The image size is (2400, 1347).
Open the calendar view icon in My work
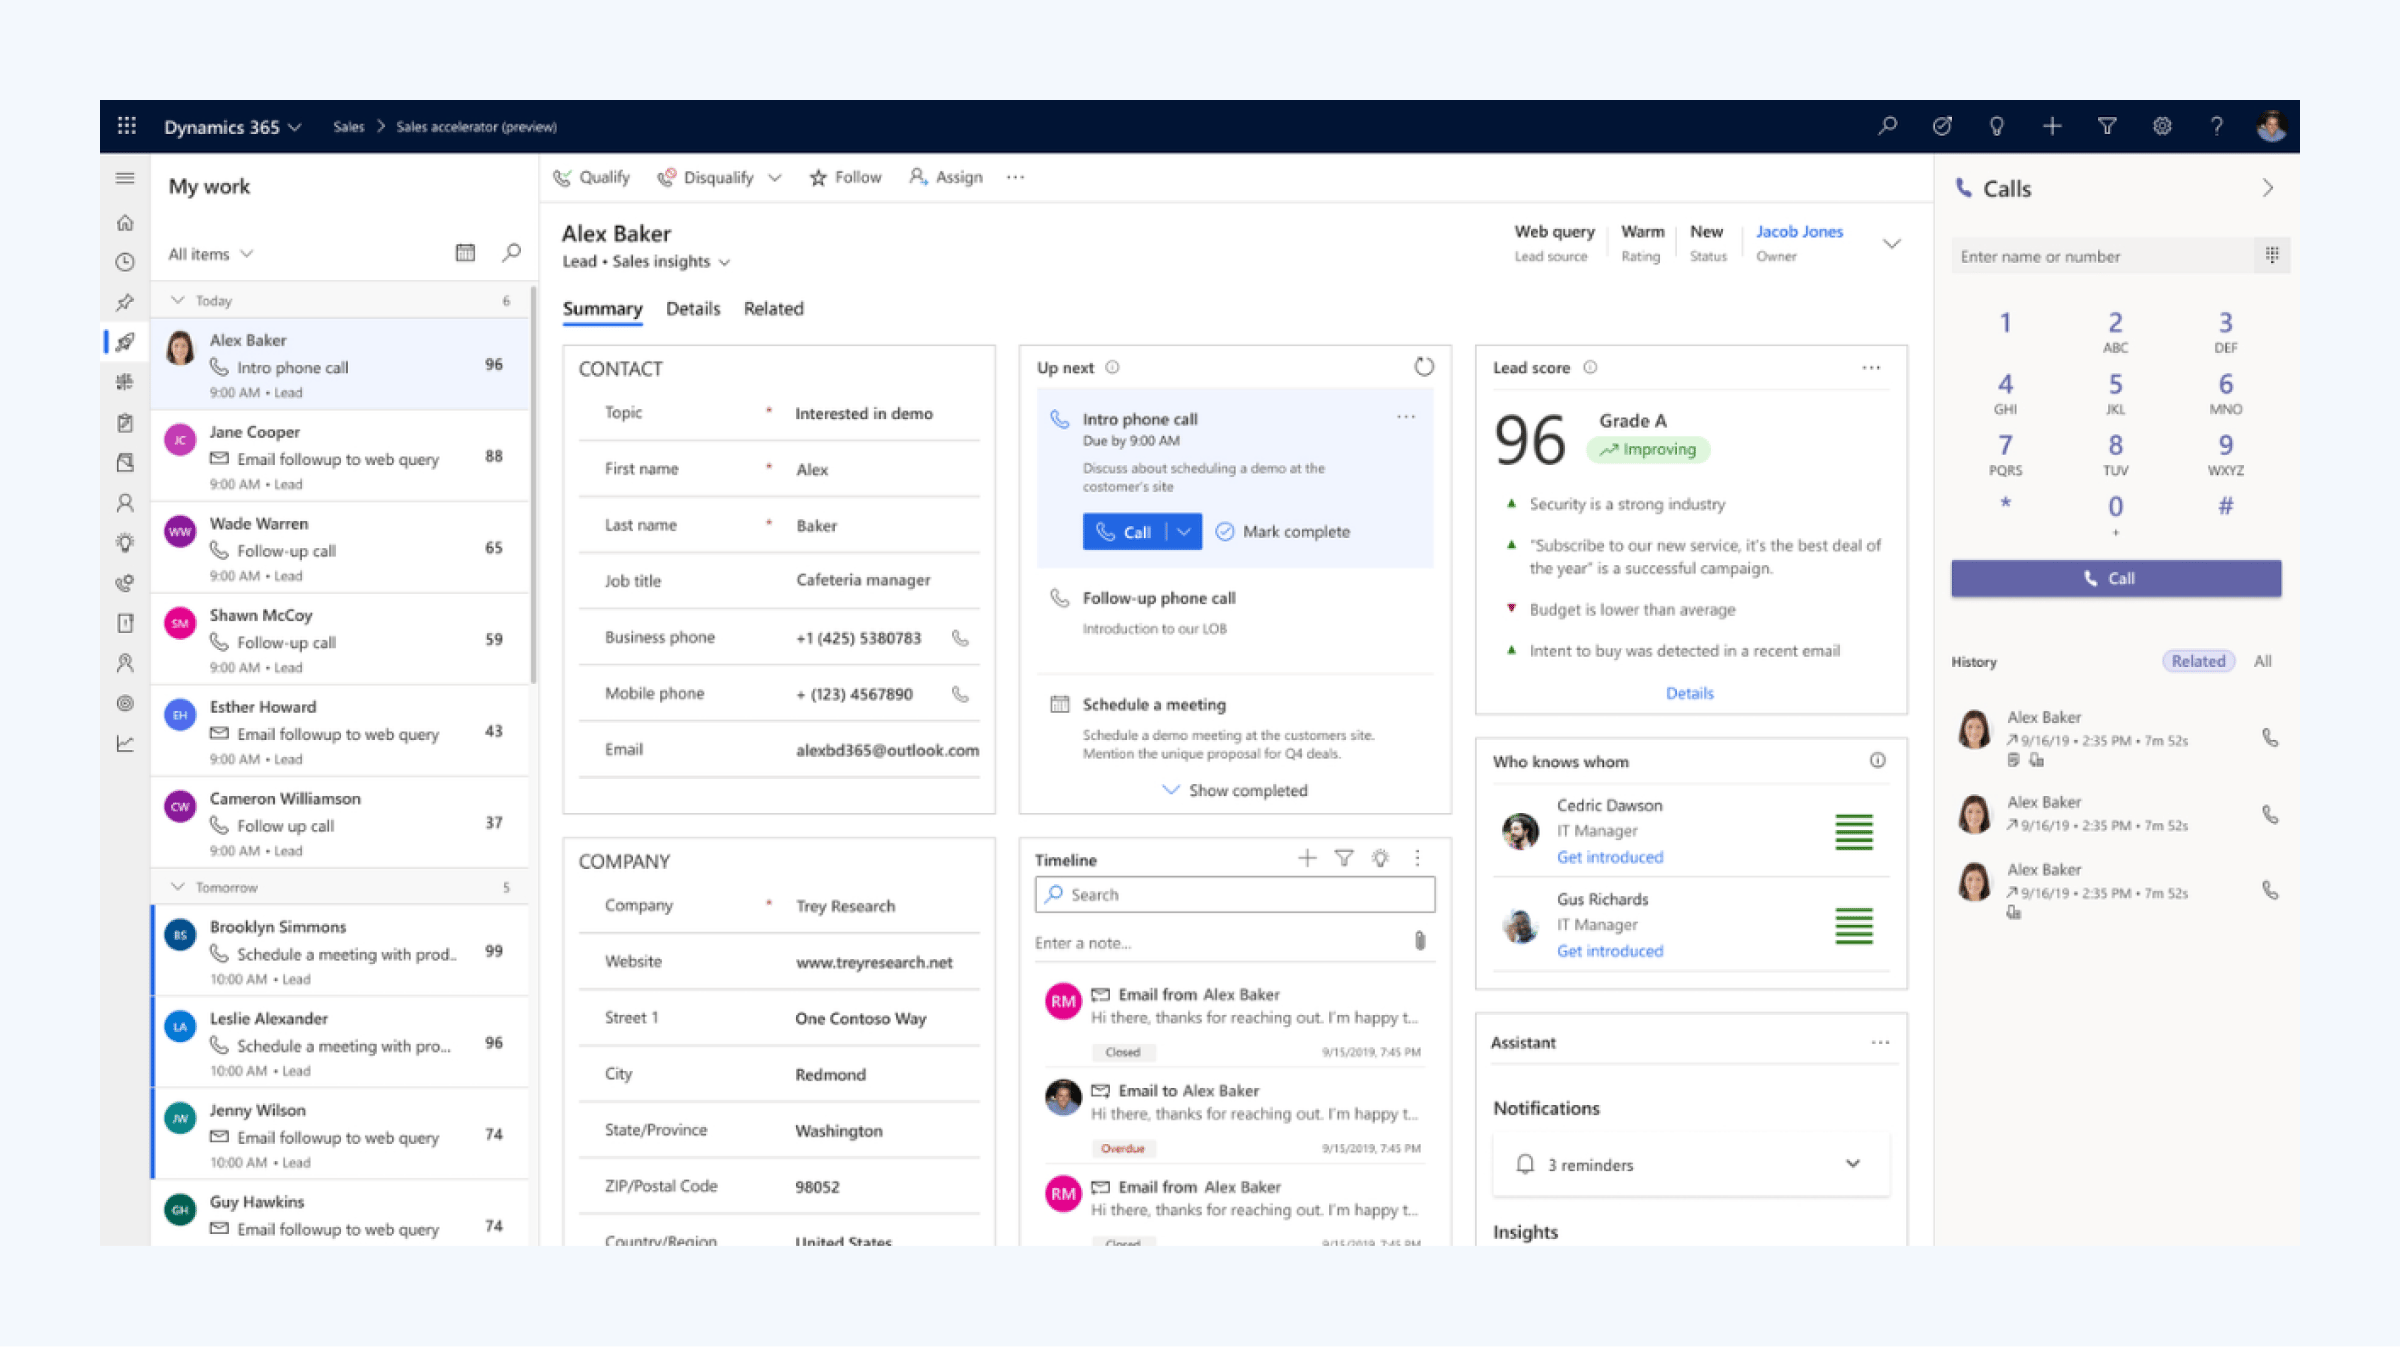click(x=465, y=253)
